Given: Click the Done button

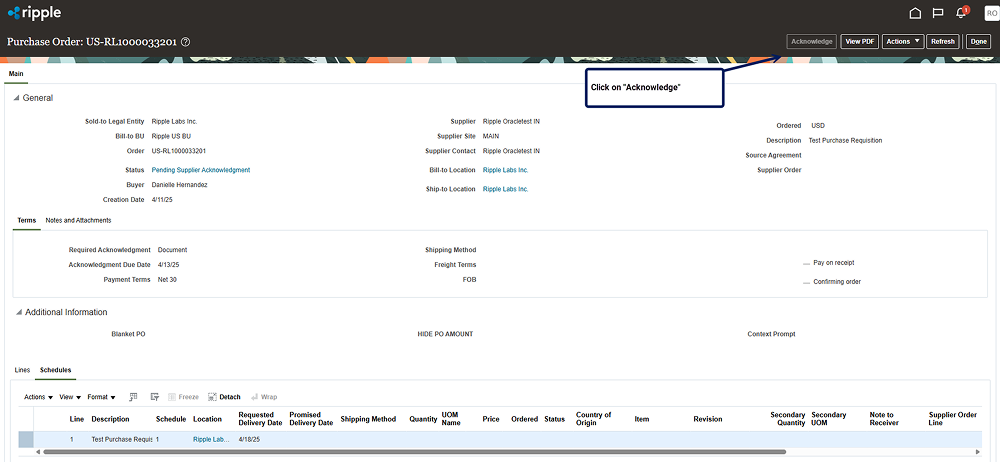Looking at the screenshot, I should (978, 41).
